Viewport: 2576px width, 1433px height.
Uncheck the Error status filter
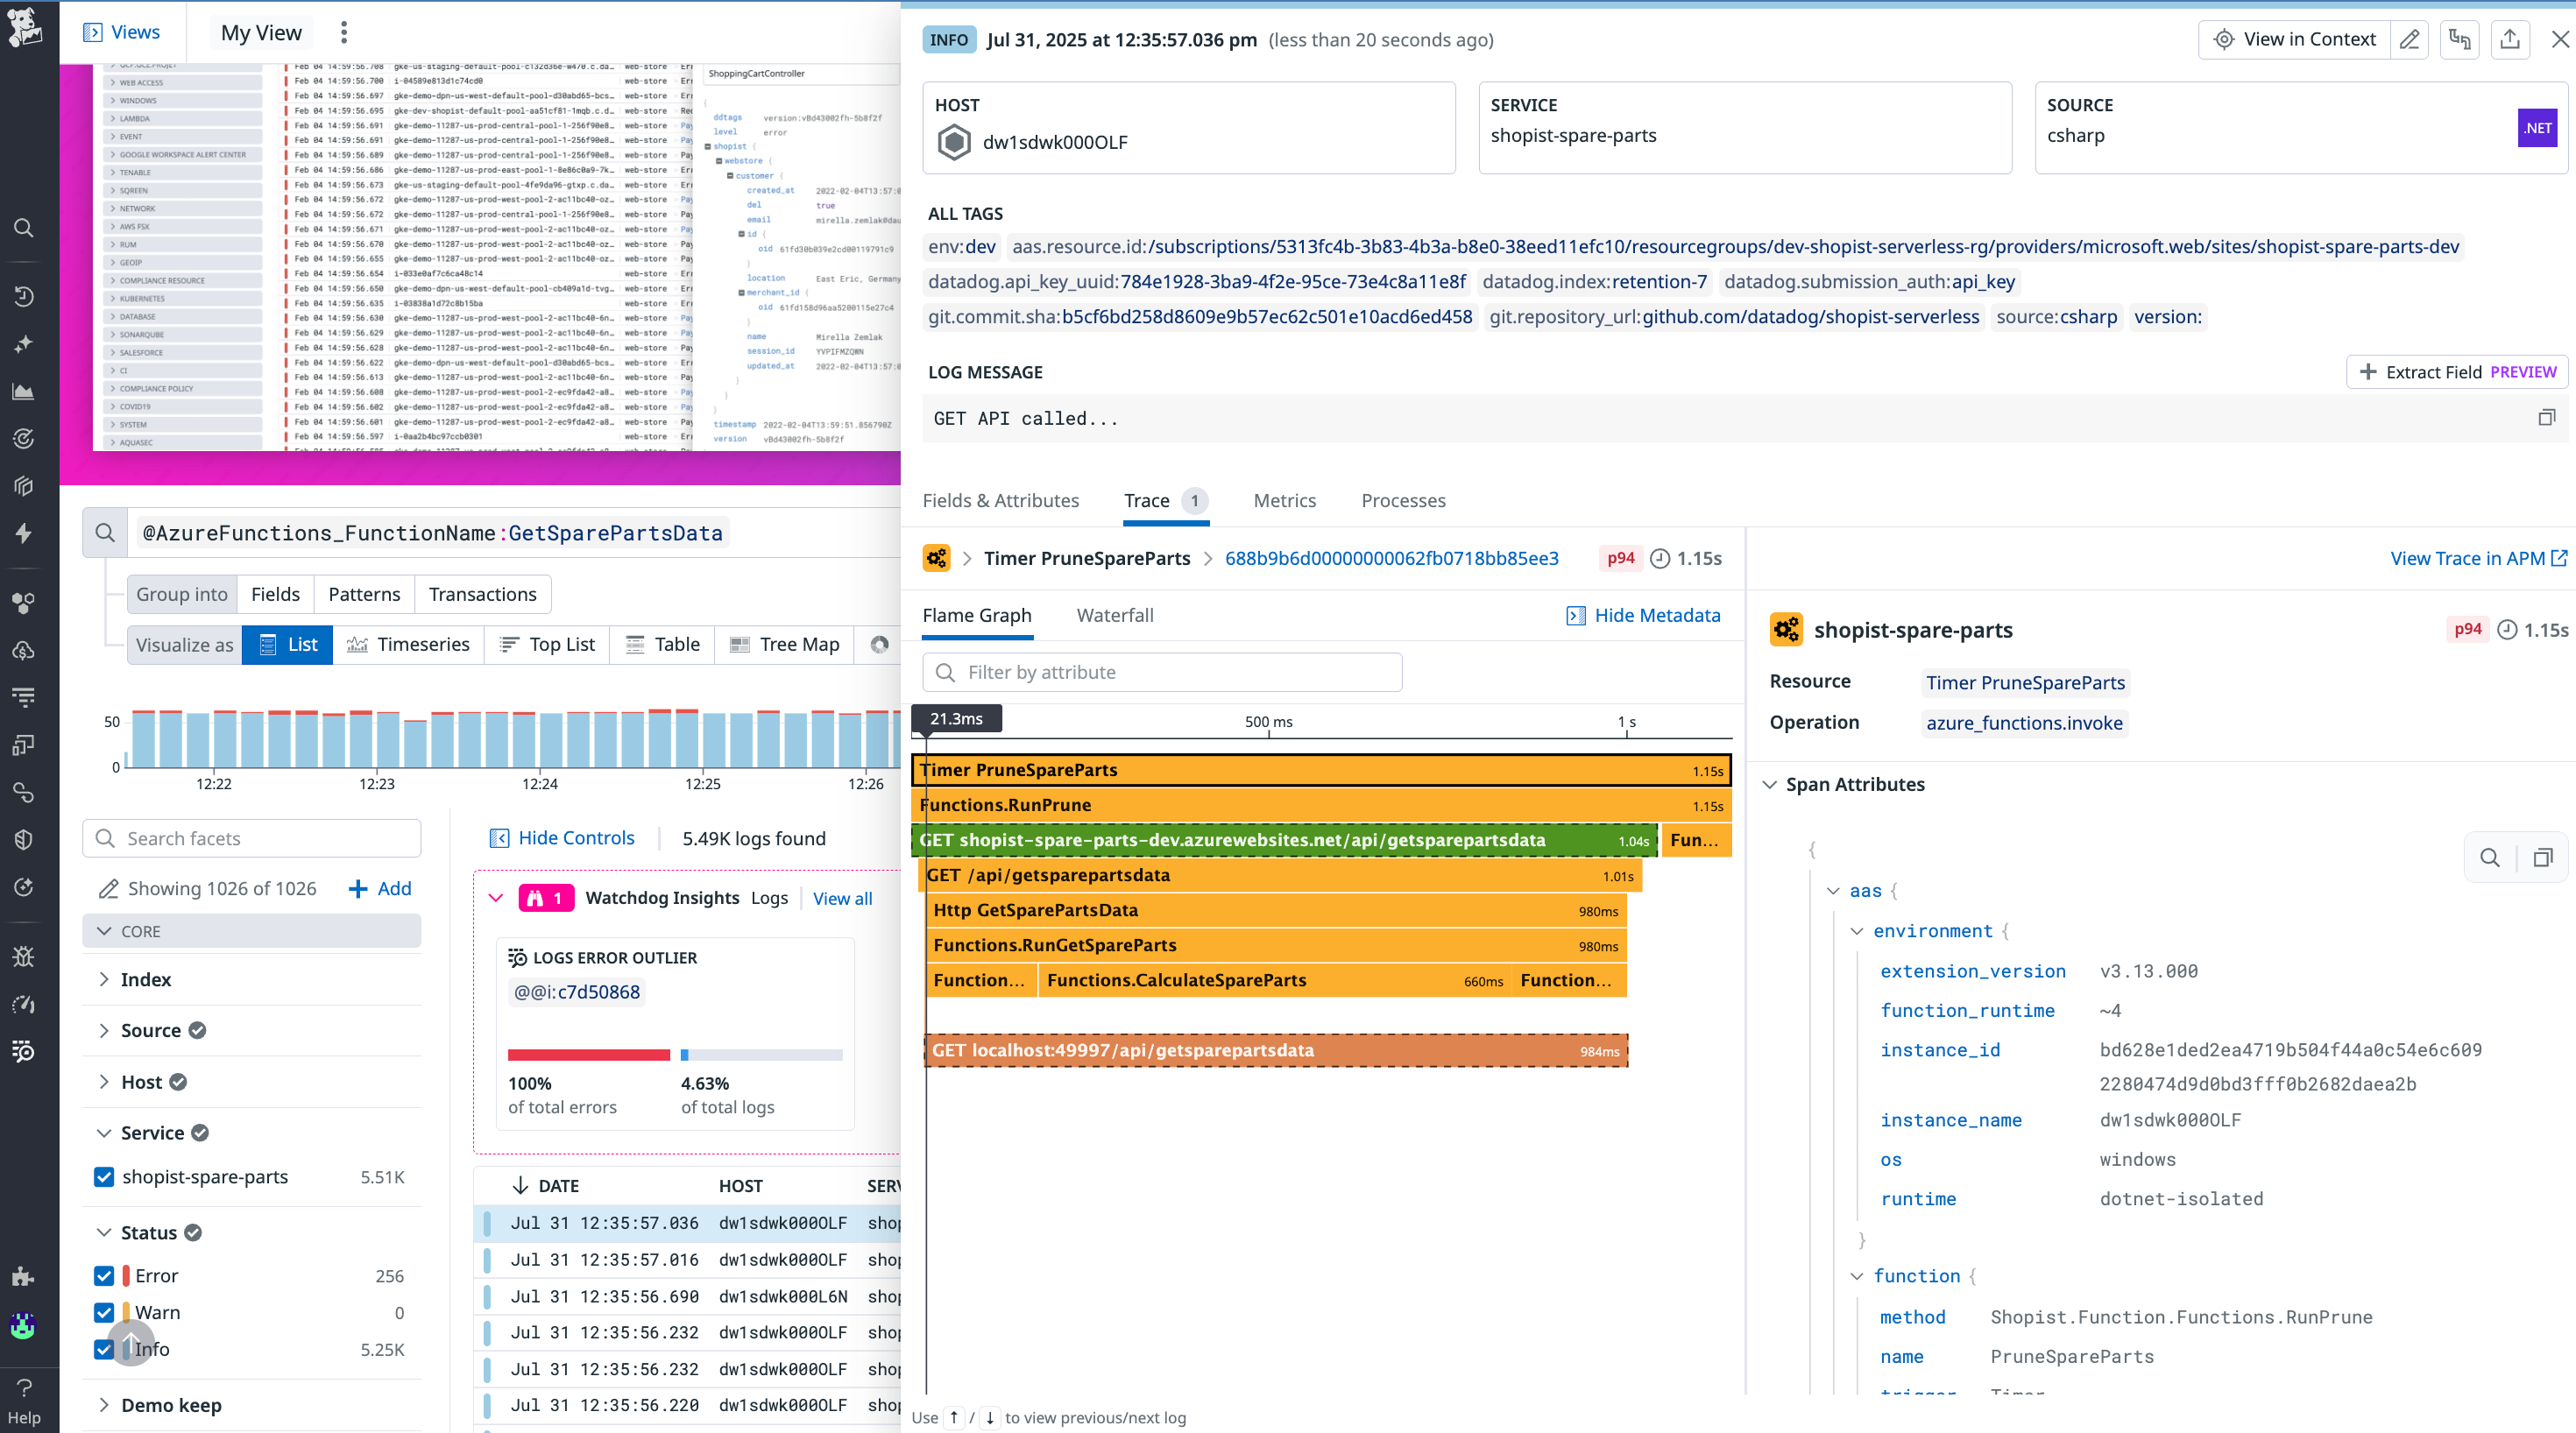pos(104,1275)
